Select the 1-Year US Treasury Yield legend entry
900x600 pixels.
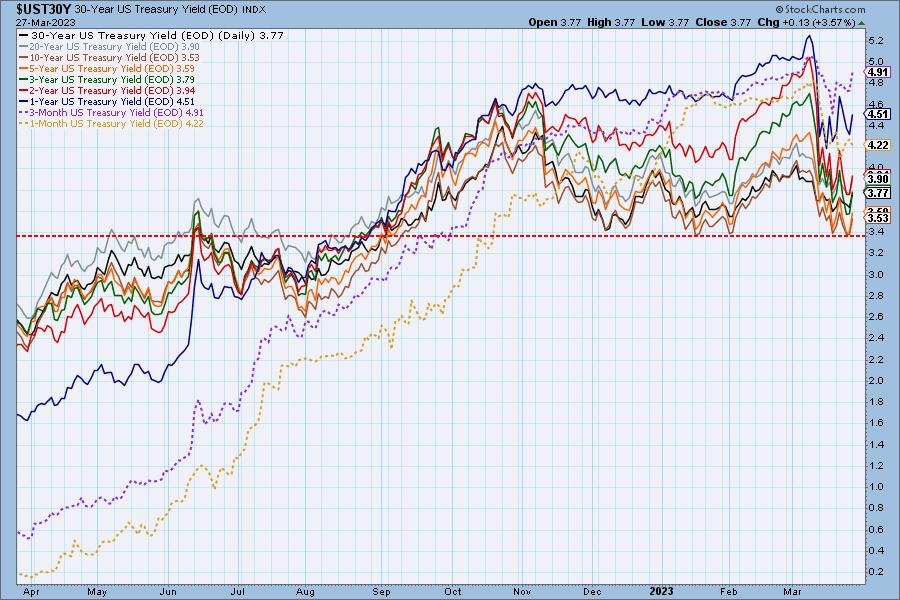107,101
